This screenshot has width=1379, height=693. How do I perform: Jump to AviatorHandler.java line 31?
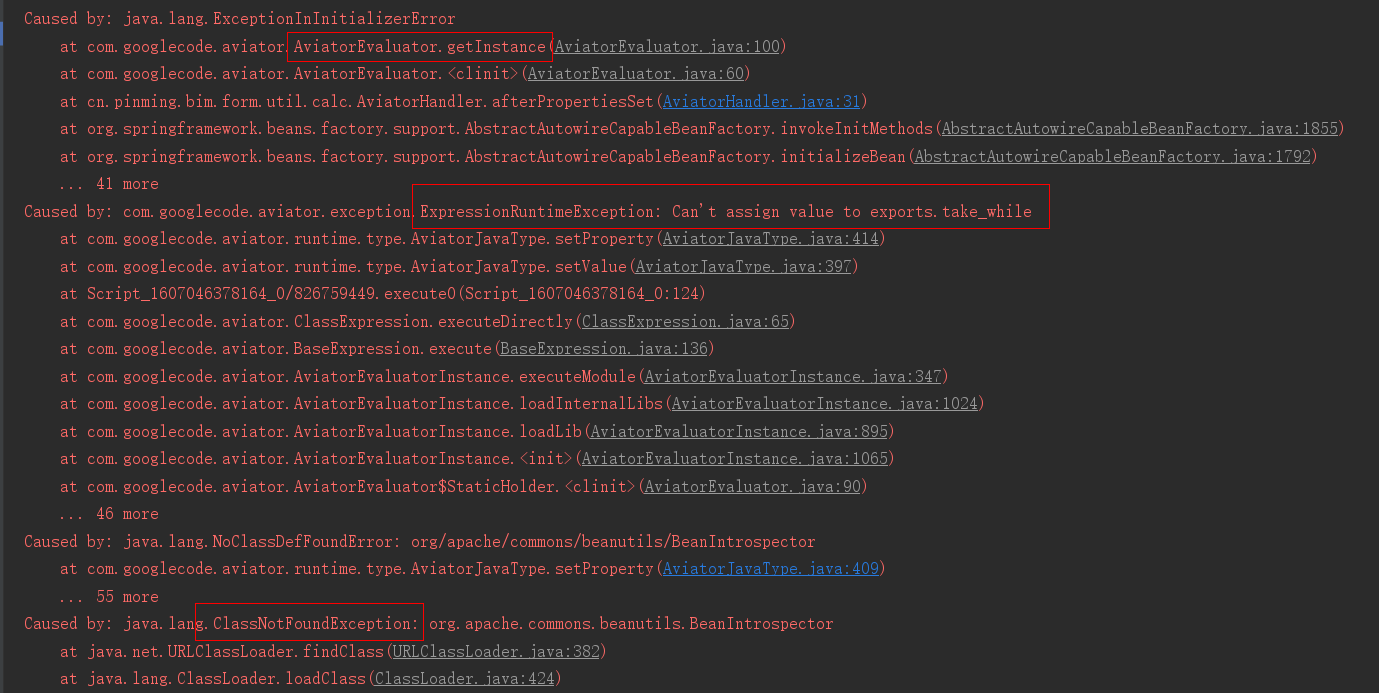pos(762,101)
